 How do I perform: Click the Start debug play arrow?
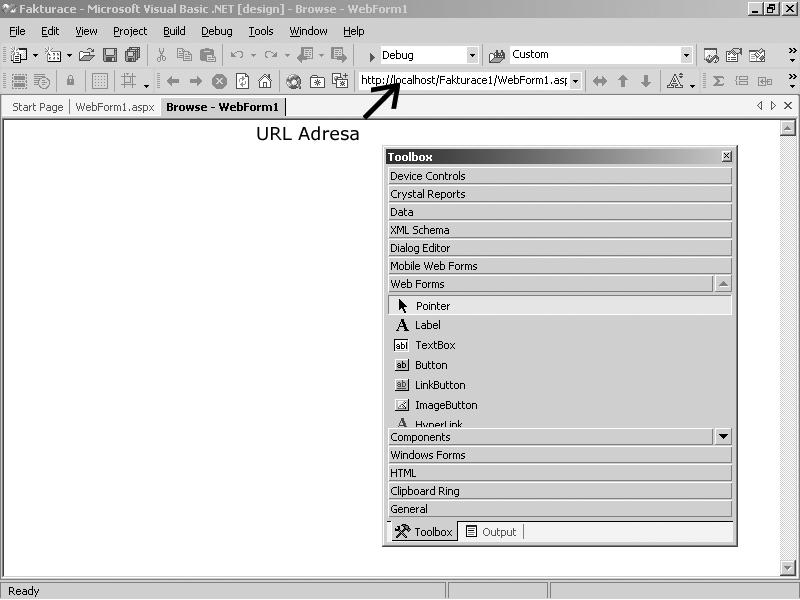point(372,56)
